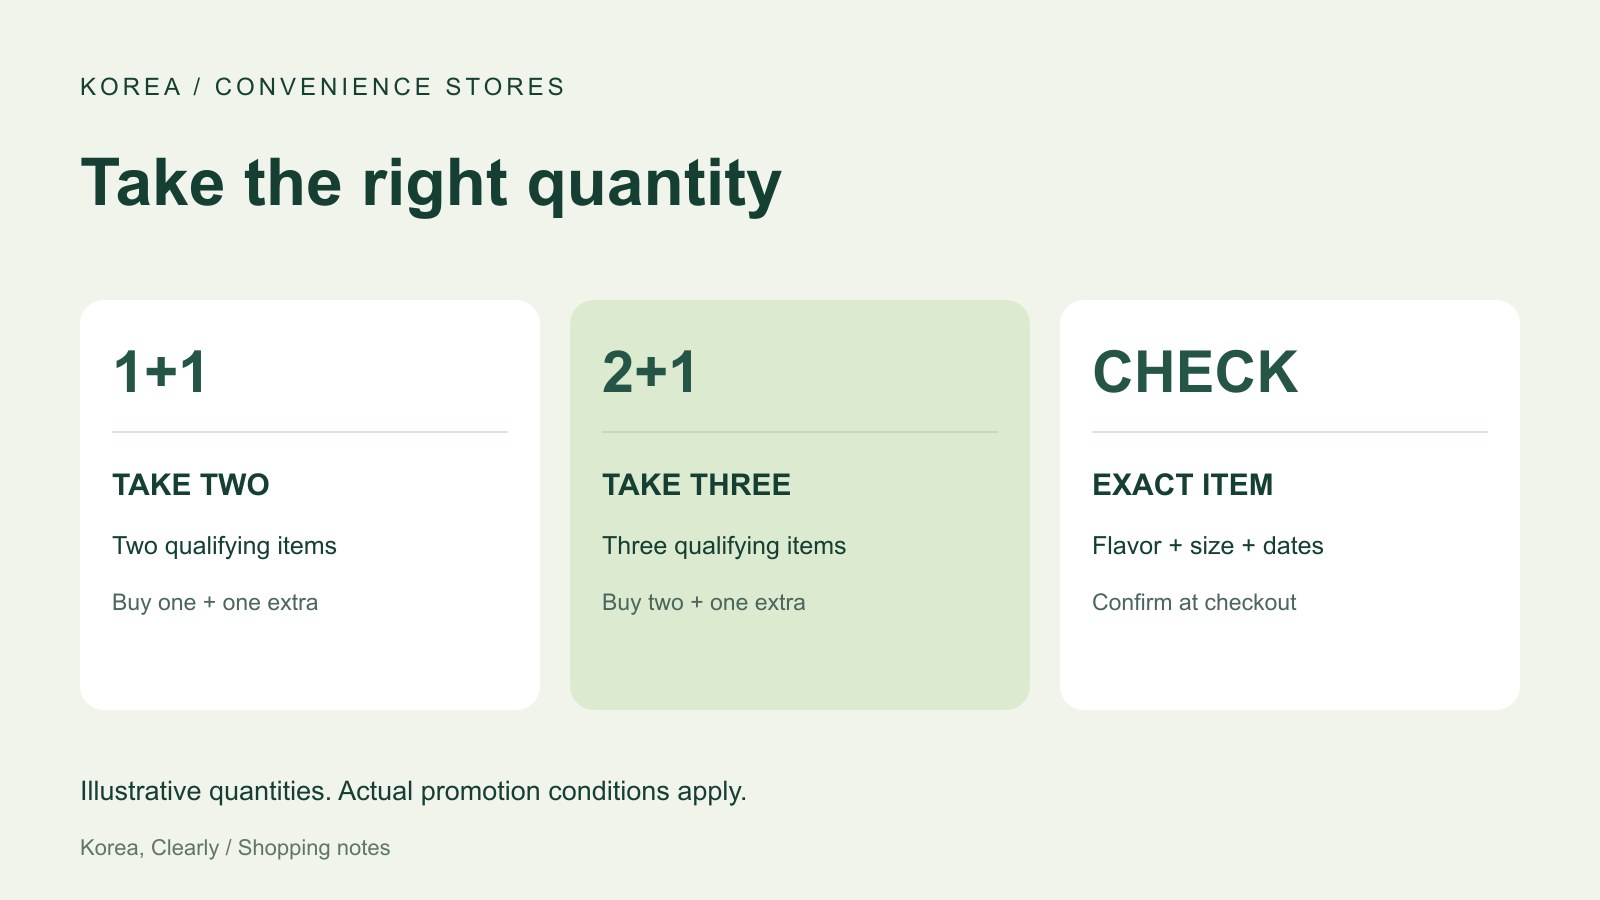Click 'Korea, Clearly / Shopping notes' footer

tap(235, 848)
